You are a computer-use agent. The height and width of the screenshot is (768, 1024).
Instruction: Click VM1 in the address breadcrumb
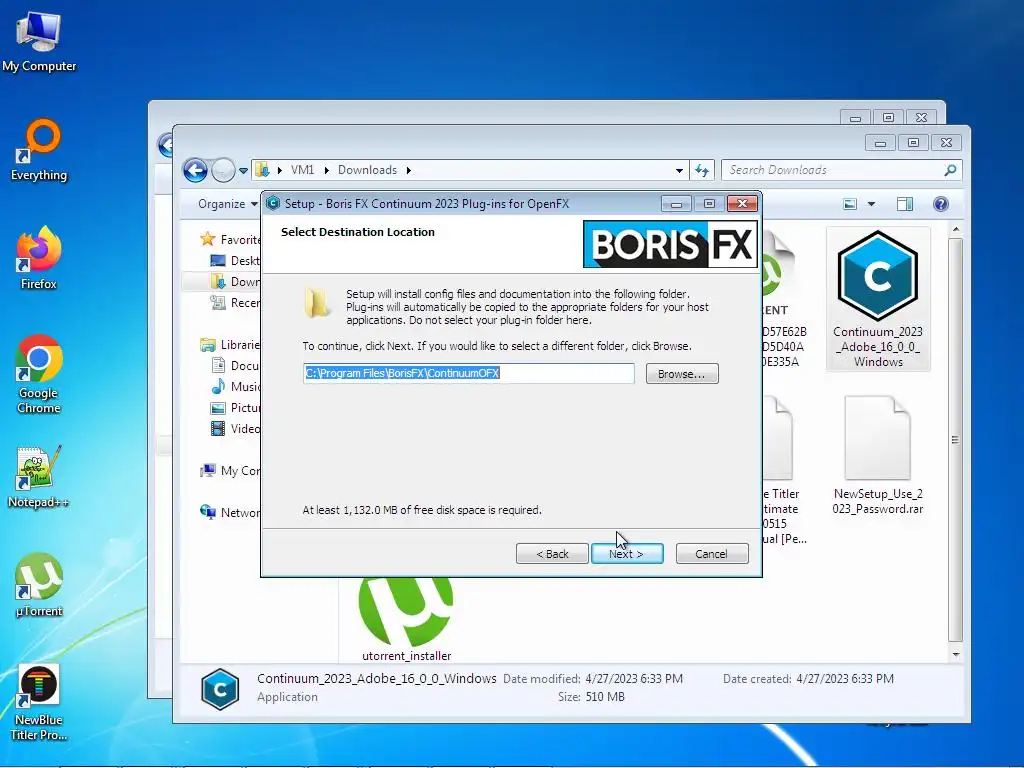302,170
